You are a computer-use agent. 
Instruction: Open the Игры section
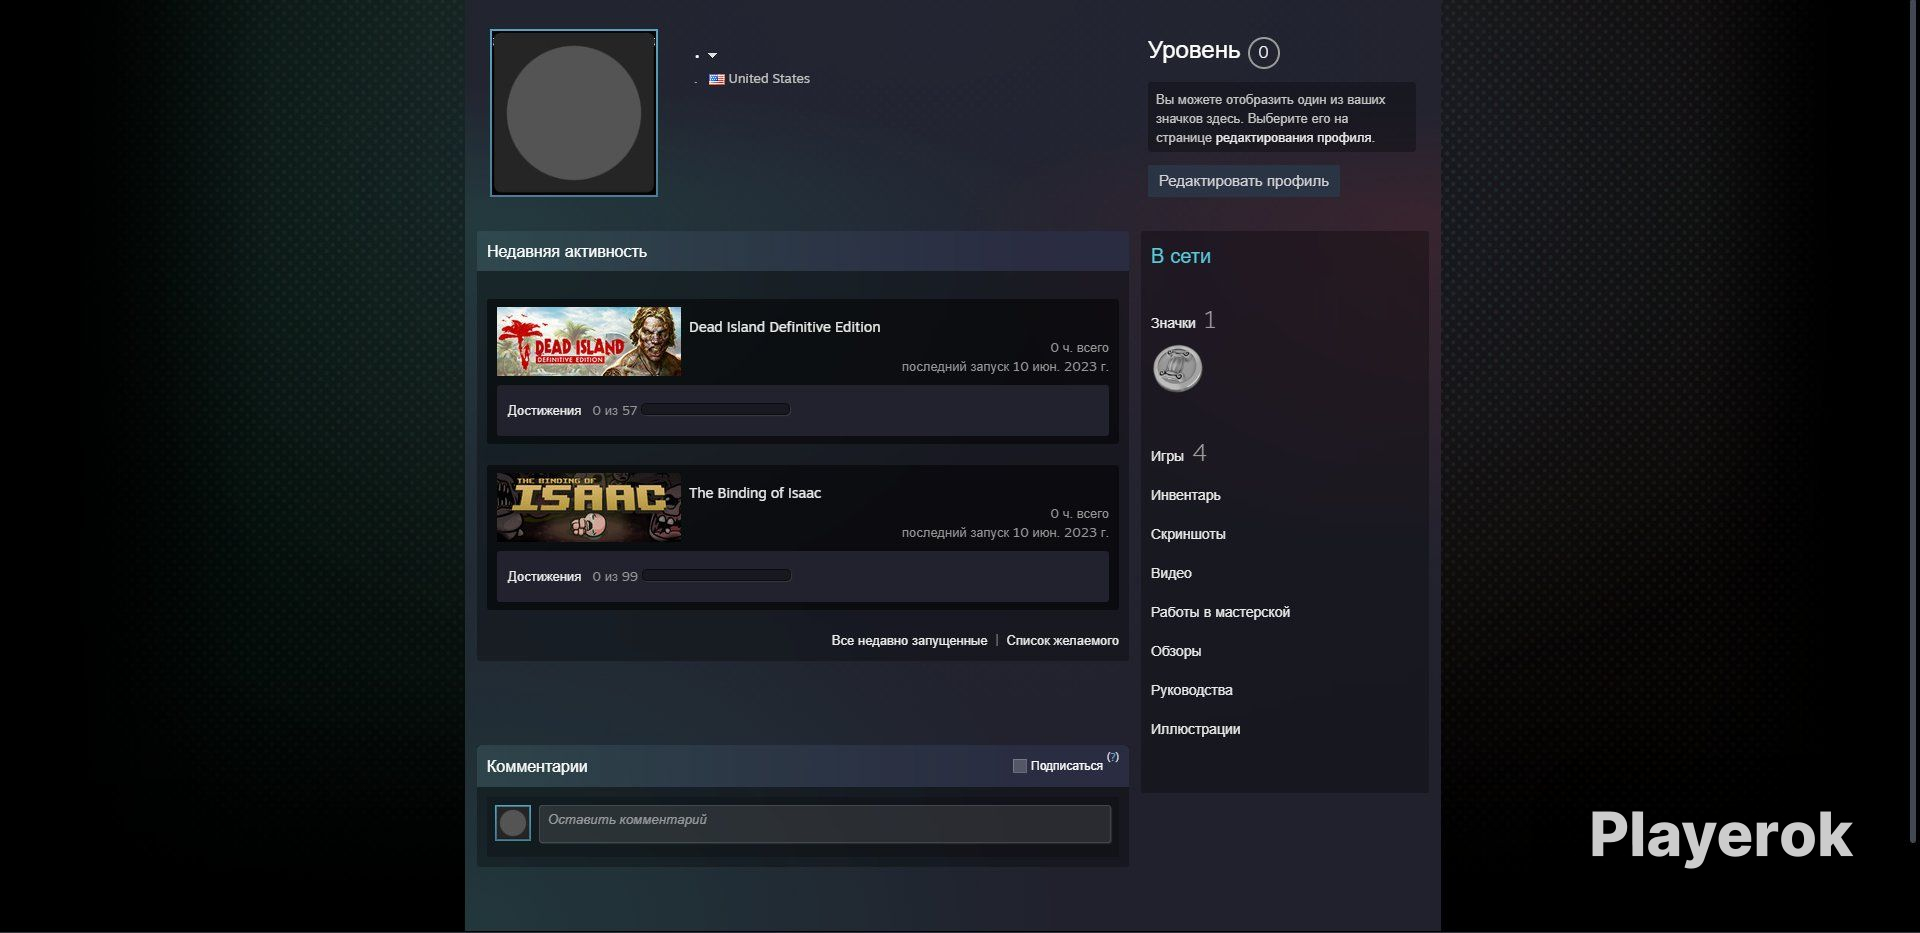pos(1167,456)
